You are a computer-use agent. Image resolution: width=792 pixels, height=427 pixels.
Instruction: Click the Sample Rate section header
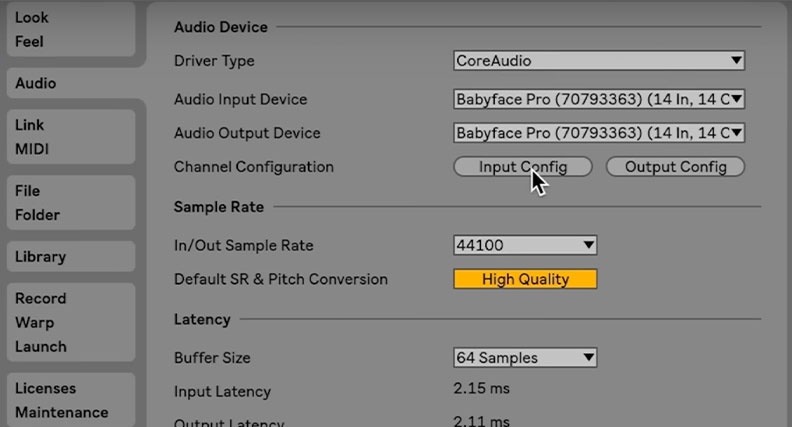219,207
